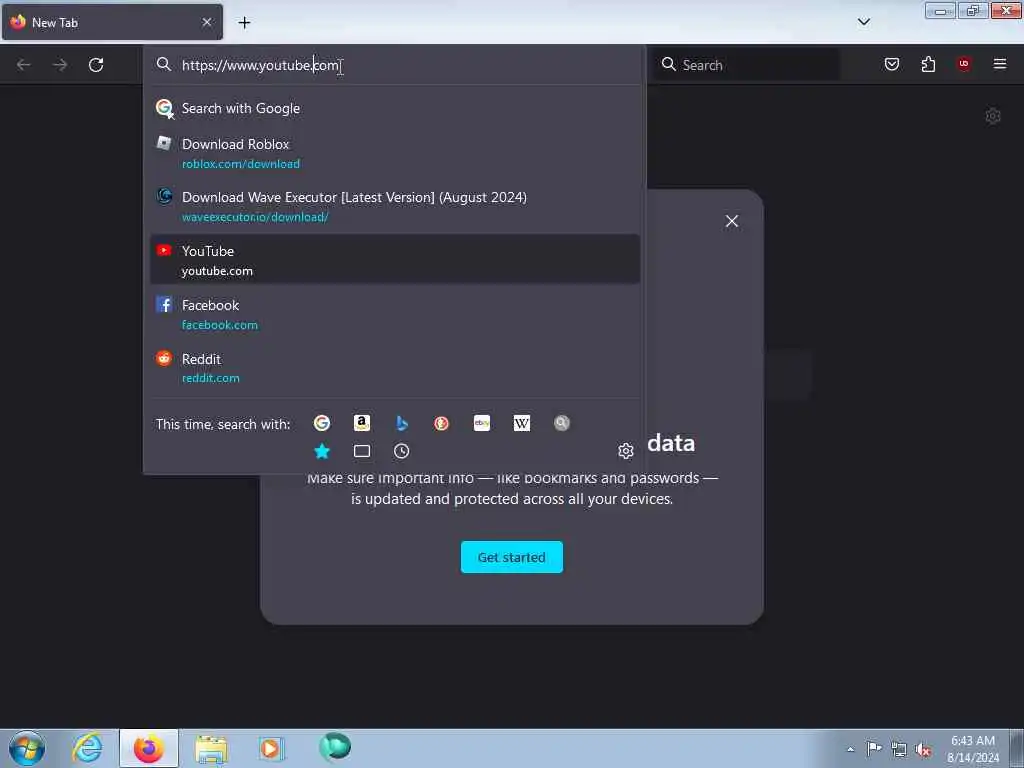This screenshot has height=768, width=1024.
Task: Open a new tab with the plus button
Action: coord(244,22)
